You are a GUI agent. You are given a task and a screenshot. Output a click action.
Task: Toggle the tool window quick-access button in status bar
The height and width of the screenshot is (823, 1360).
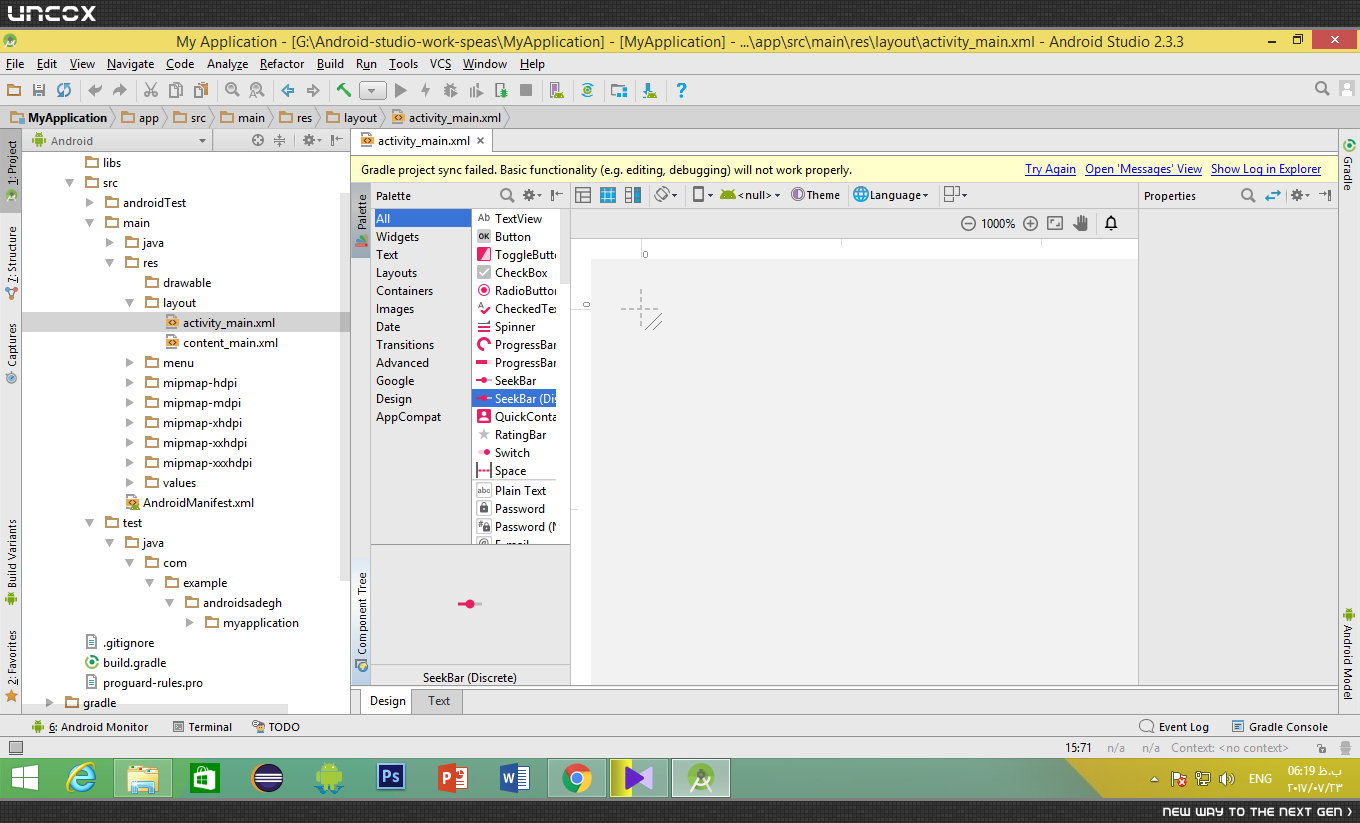click(15, 747)
